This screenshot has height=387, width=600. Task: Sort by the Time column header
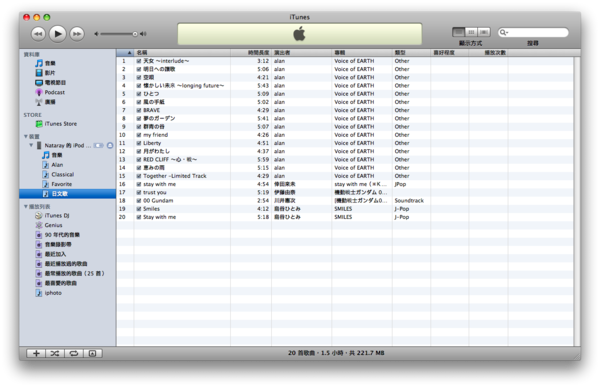click(251, 52)
